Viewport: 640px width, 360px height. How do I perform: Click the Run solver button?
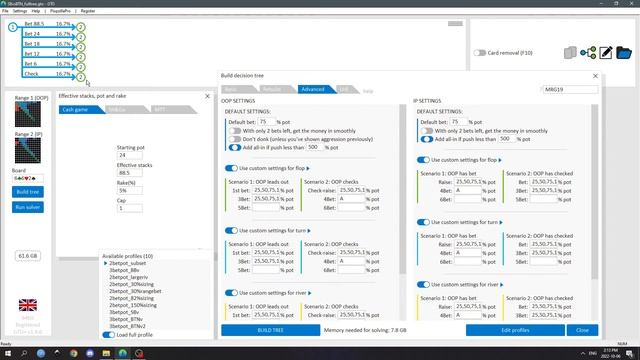[x=28, y=207]
